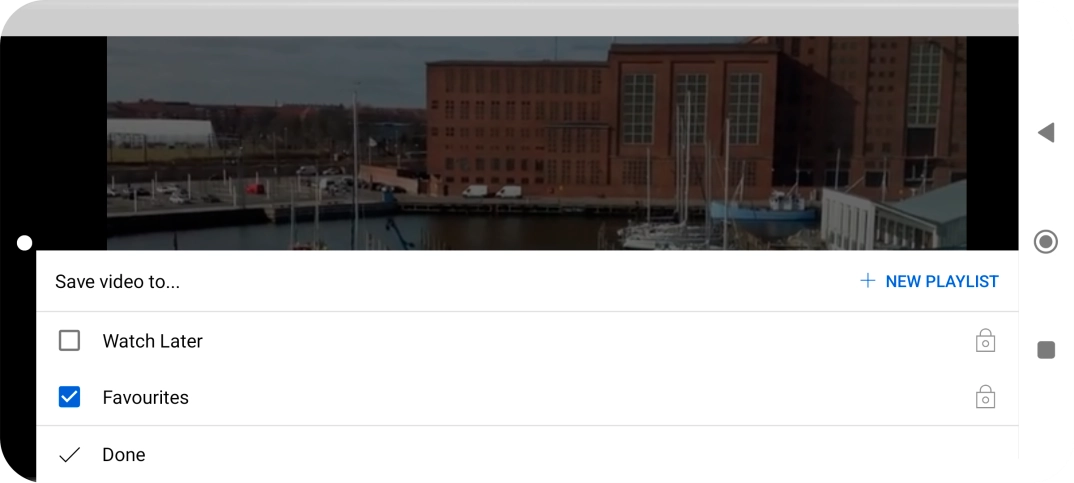Image resolution: width=1074 pixels, height=483 pixels.
Task: Click the plus icon beside NEW PLAYLIST
Action: 867,281
